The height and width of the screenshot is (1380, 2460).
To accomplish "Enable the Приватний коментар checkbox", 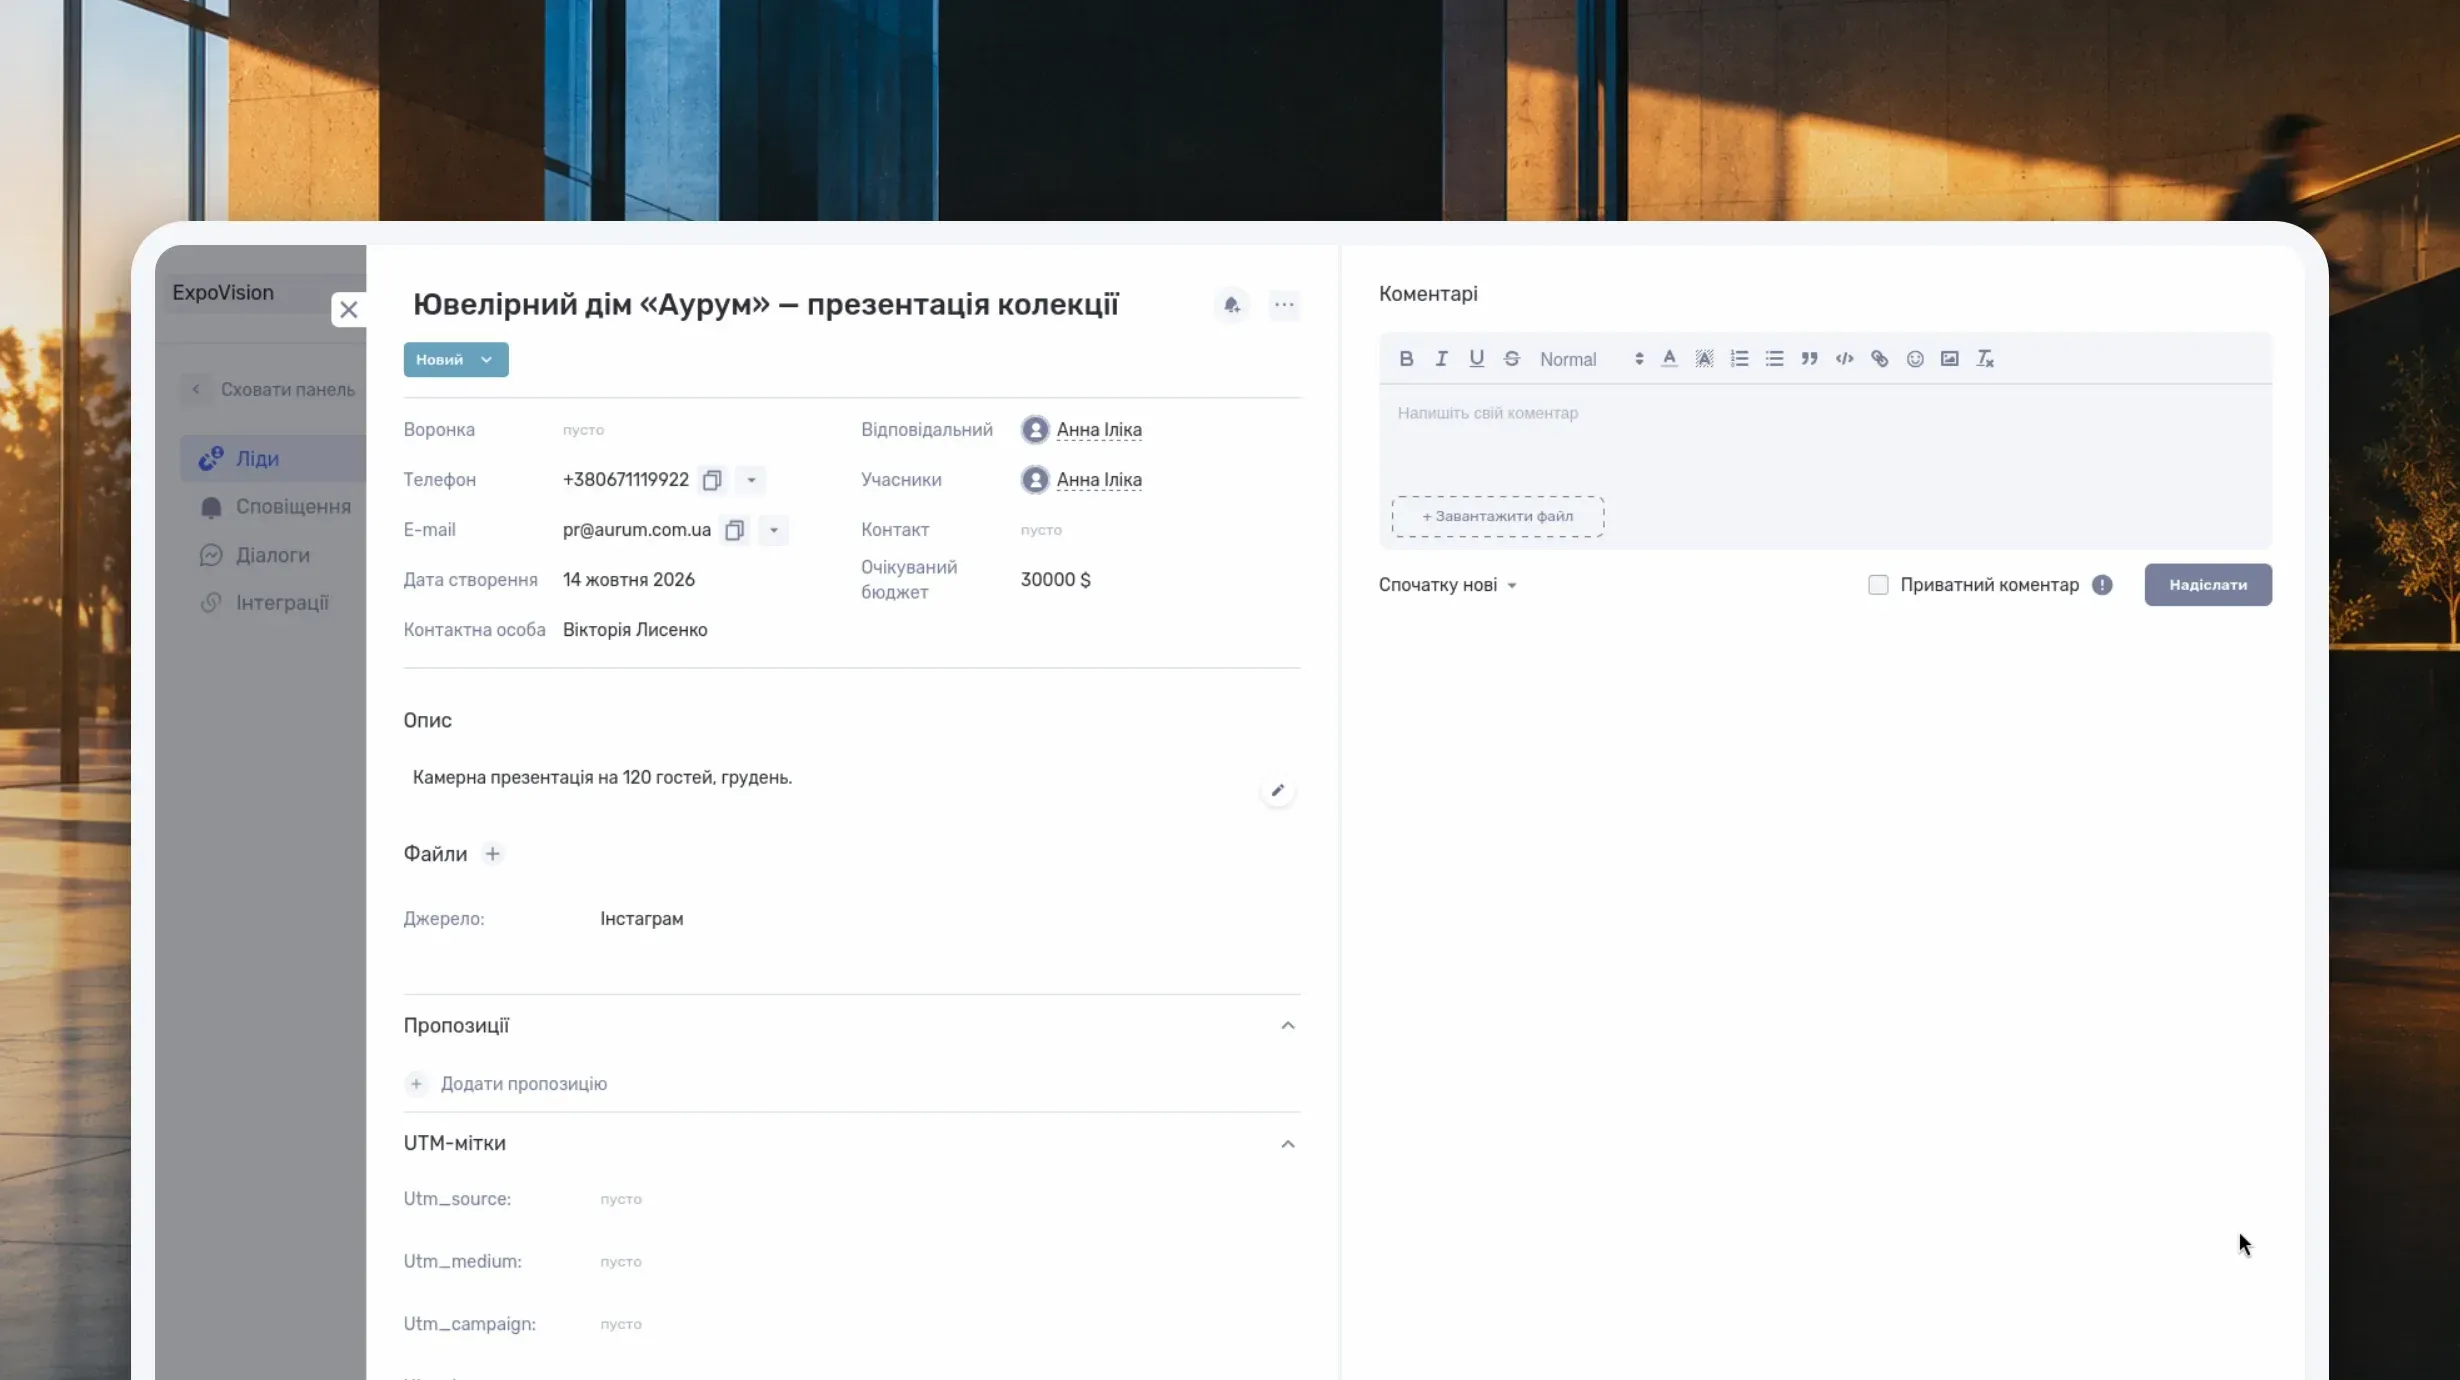I will pyautogui.click(x=1878, y=585).
